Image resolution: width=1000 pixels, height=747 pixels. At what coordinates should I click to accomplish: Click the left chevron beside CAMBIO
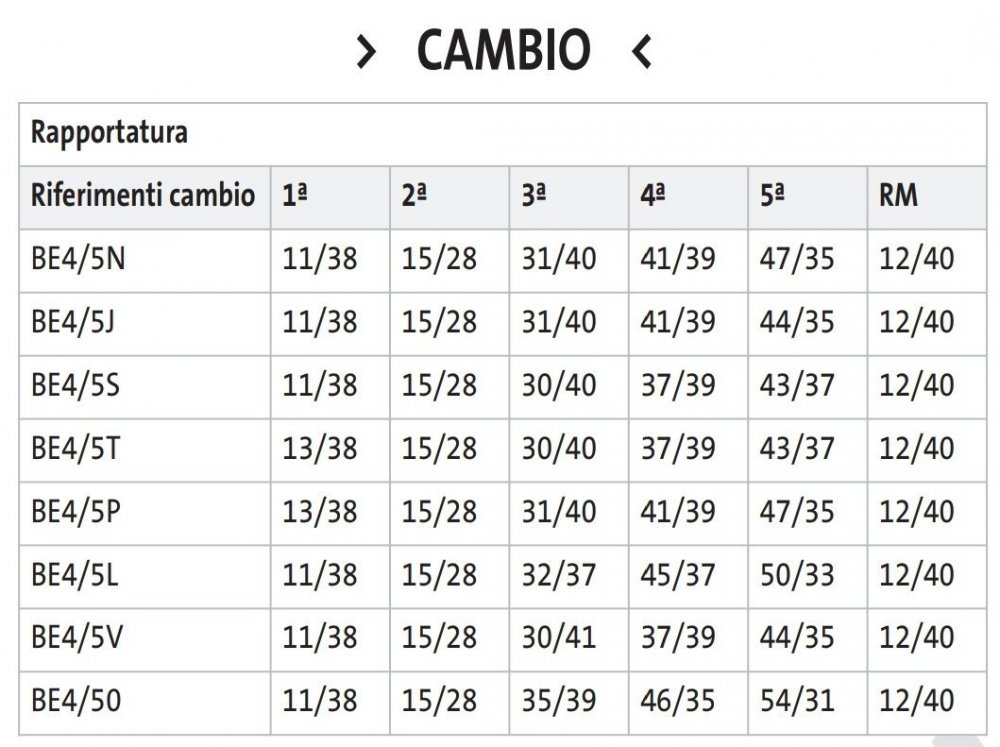367,51
